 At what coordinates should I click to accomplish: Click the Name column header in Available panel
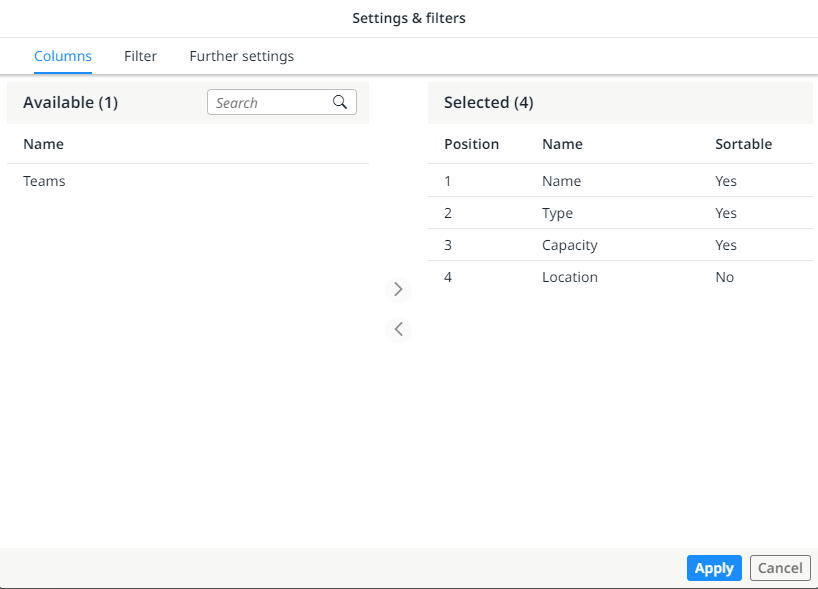[43, 144]
